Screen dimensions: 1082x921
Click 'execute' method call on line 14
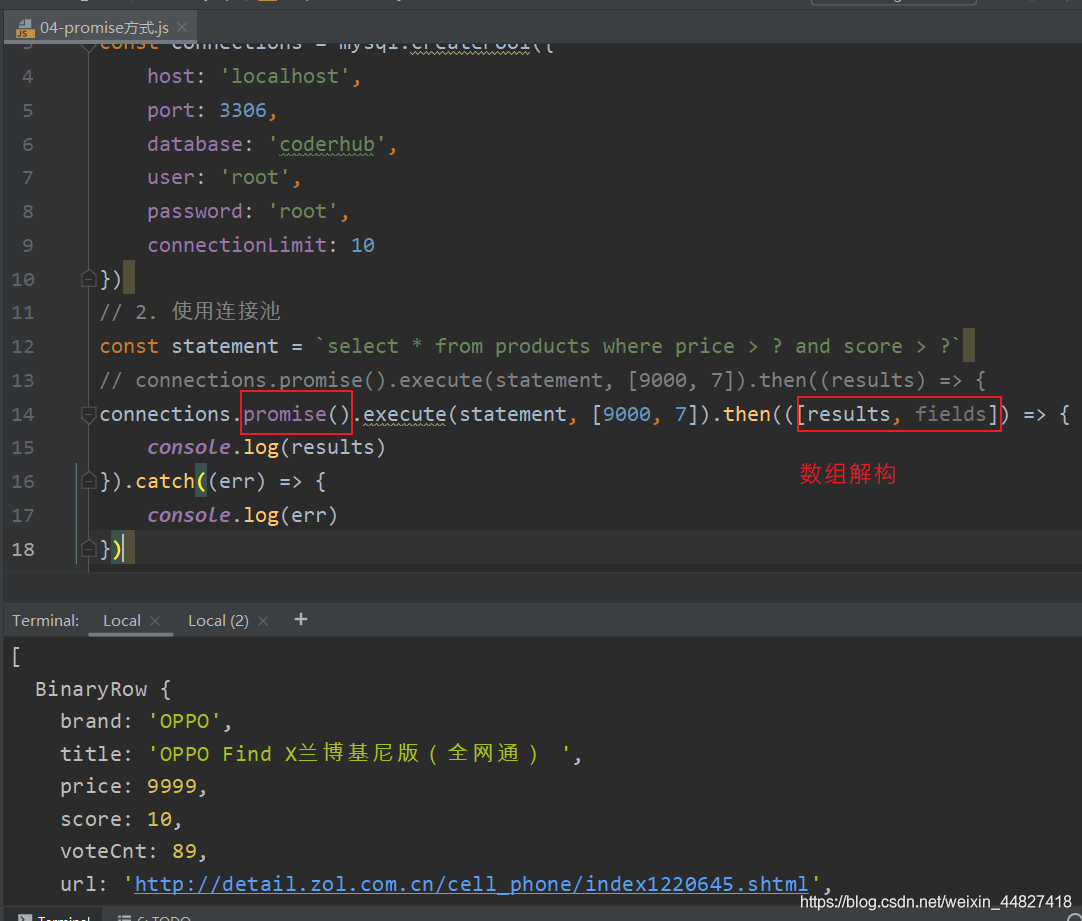point(404,414)
